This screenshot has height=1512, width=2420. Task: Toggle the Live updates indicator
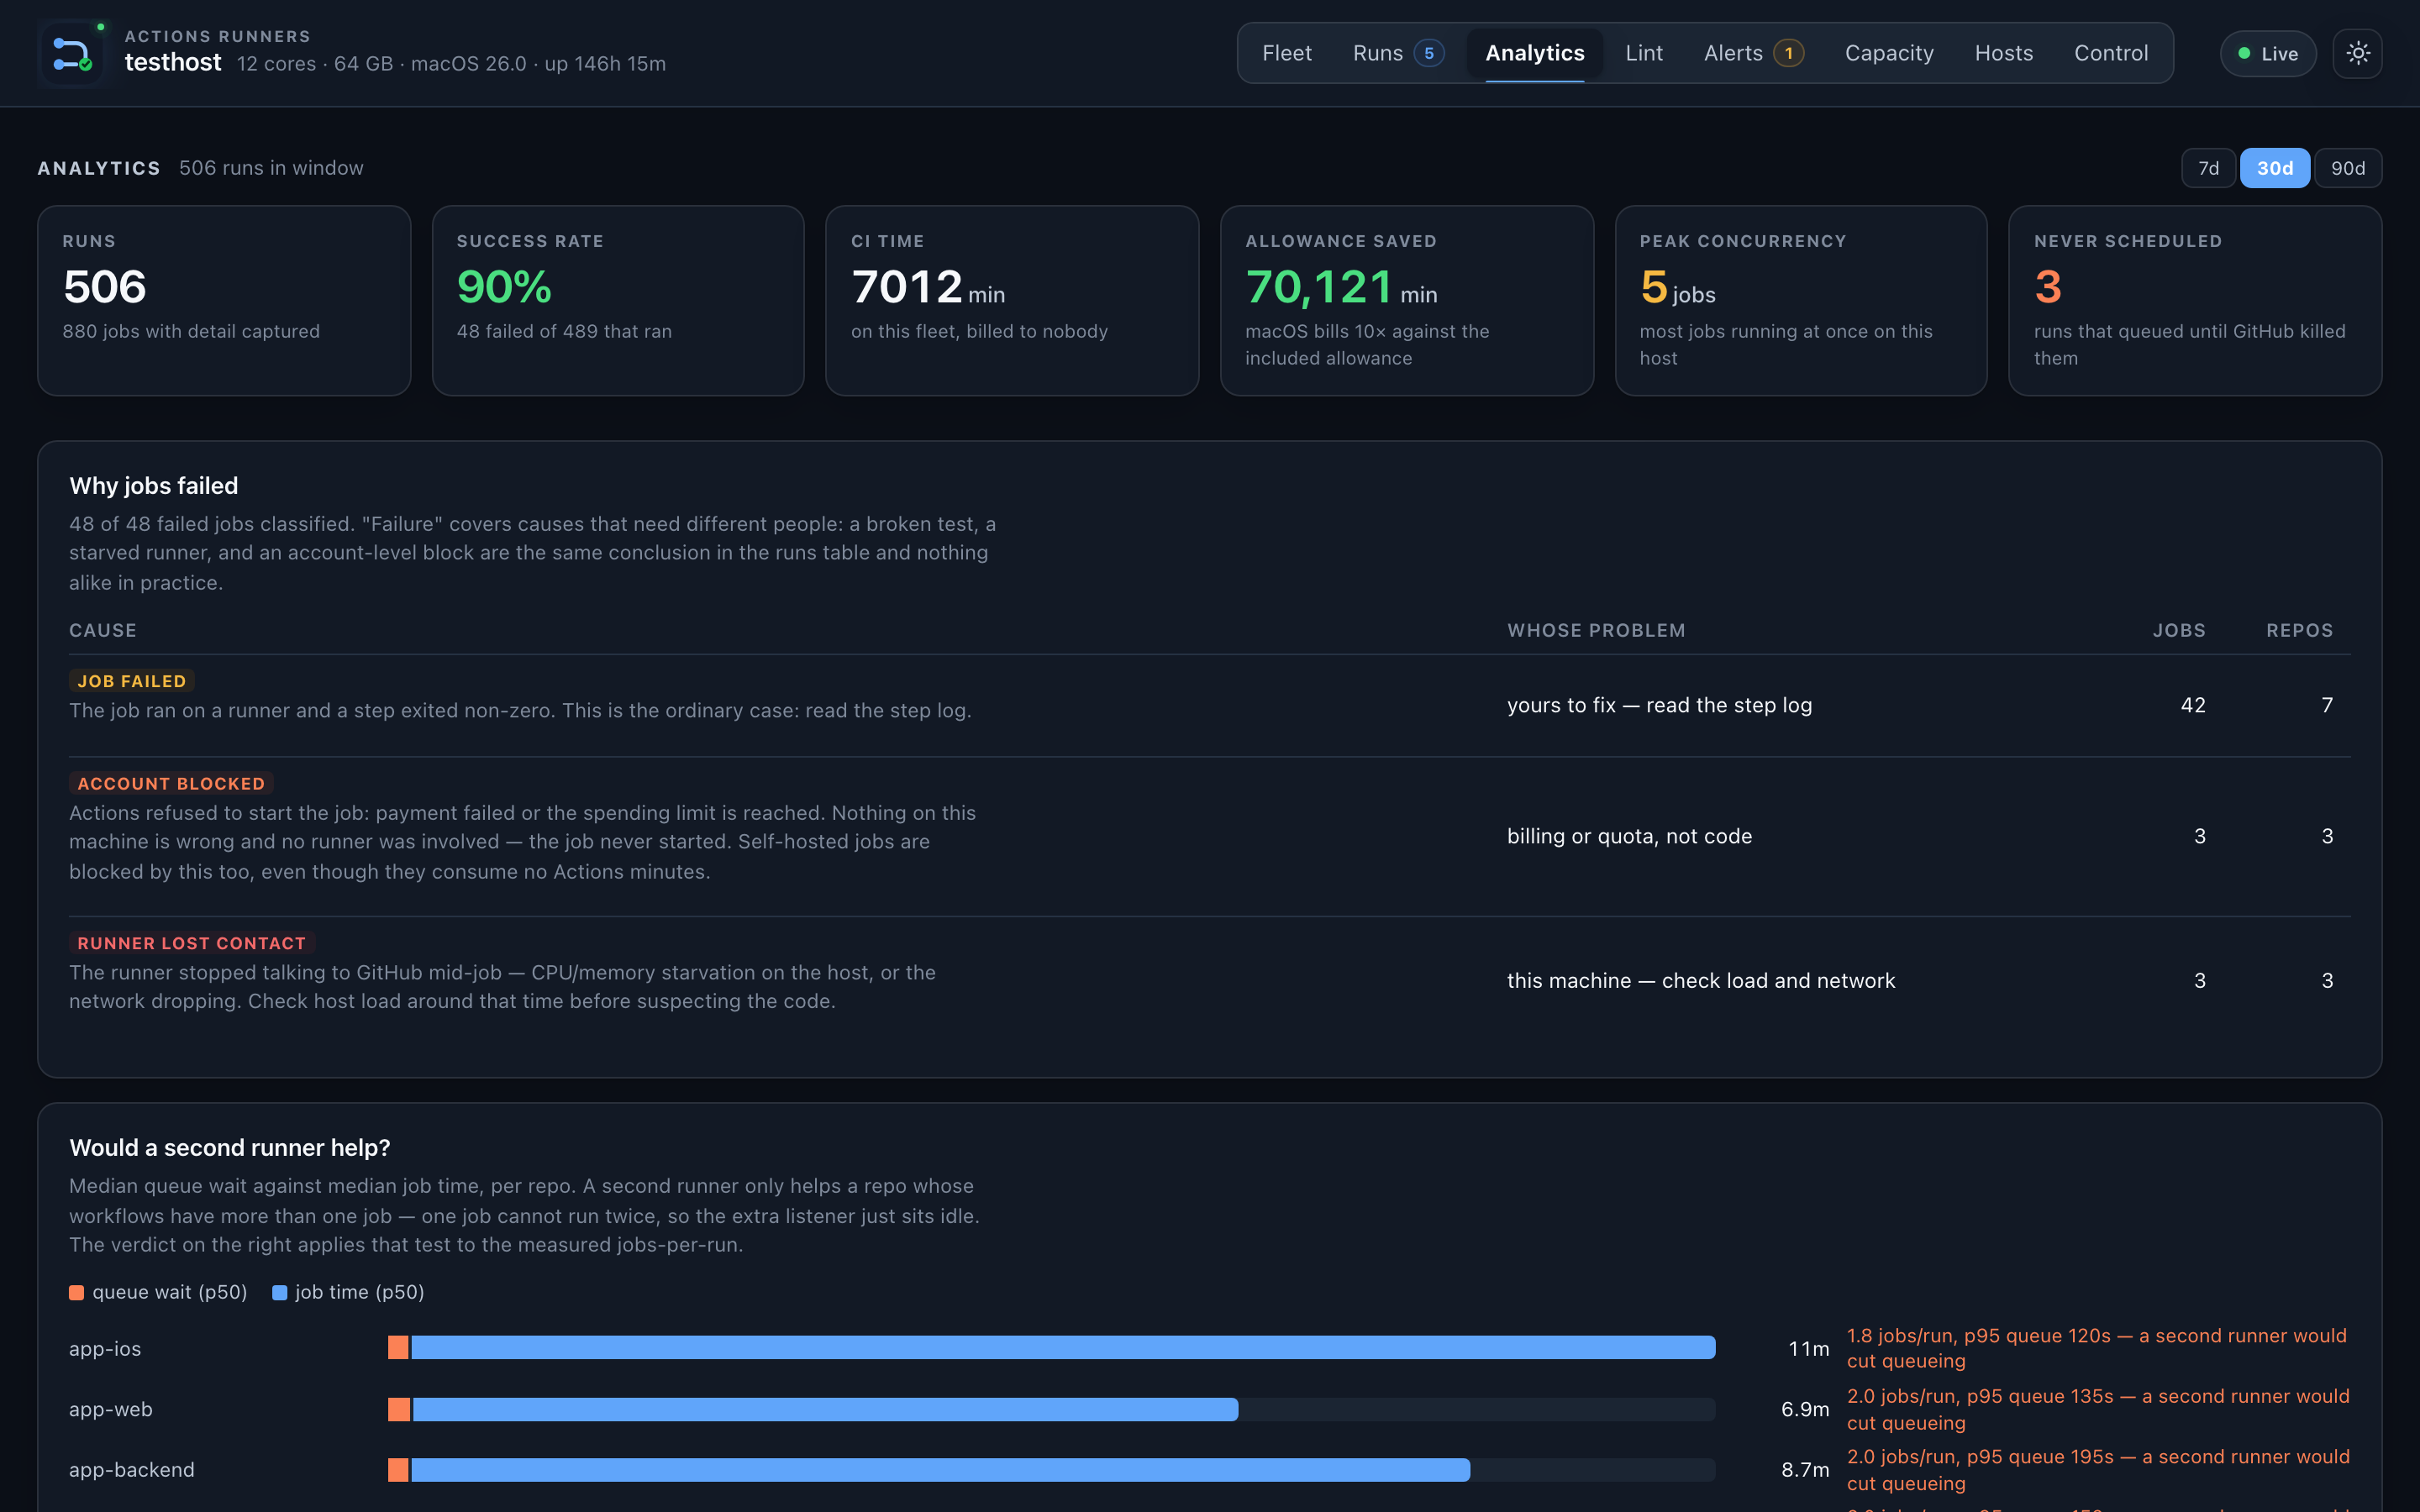pyautogui.click(x=2267, y=53)
